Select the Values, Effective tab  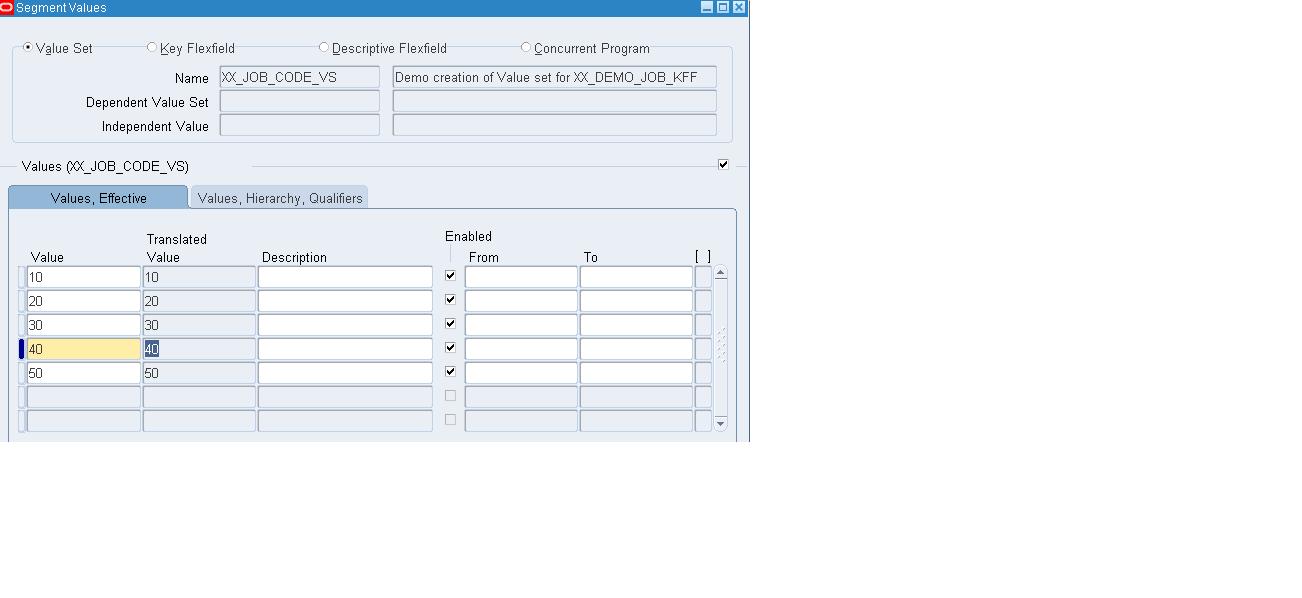pos(97,197)
